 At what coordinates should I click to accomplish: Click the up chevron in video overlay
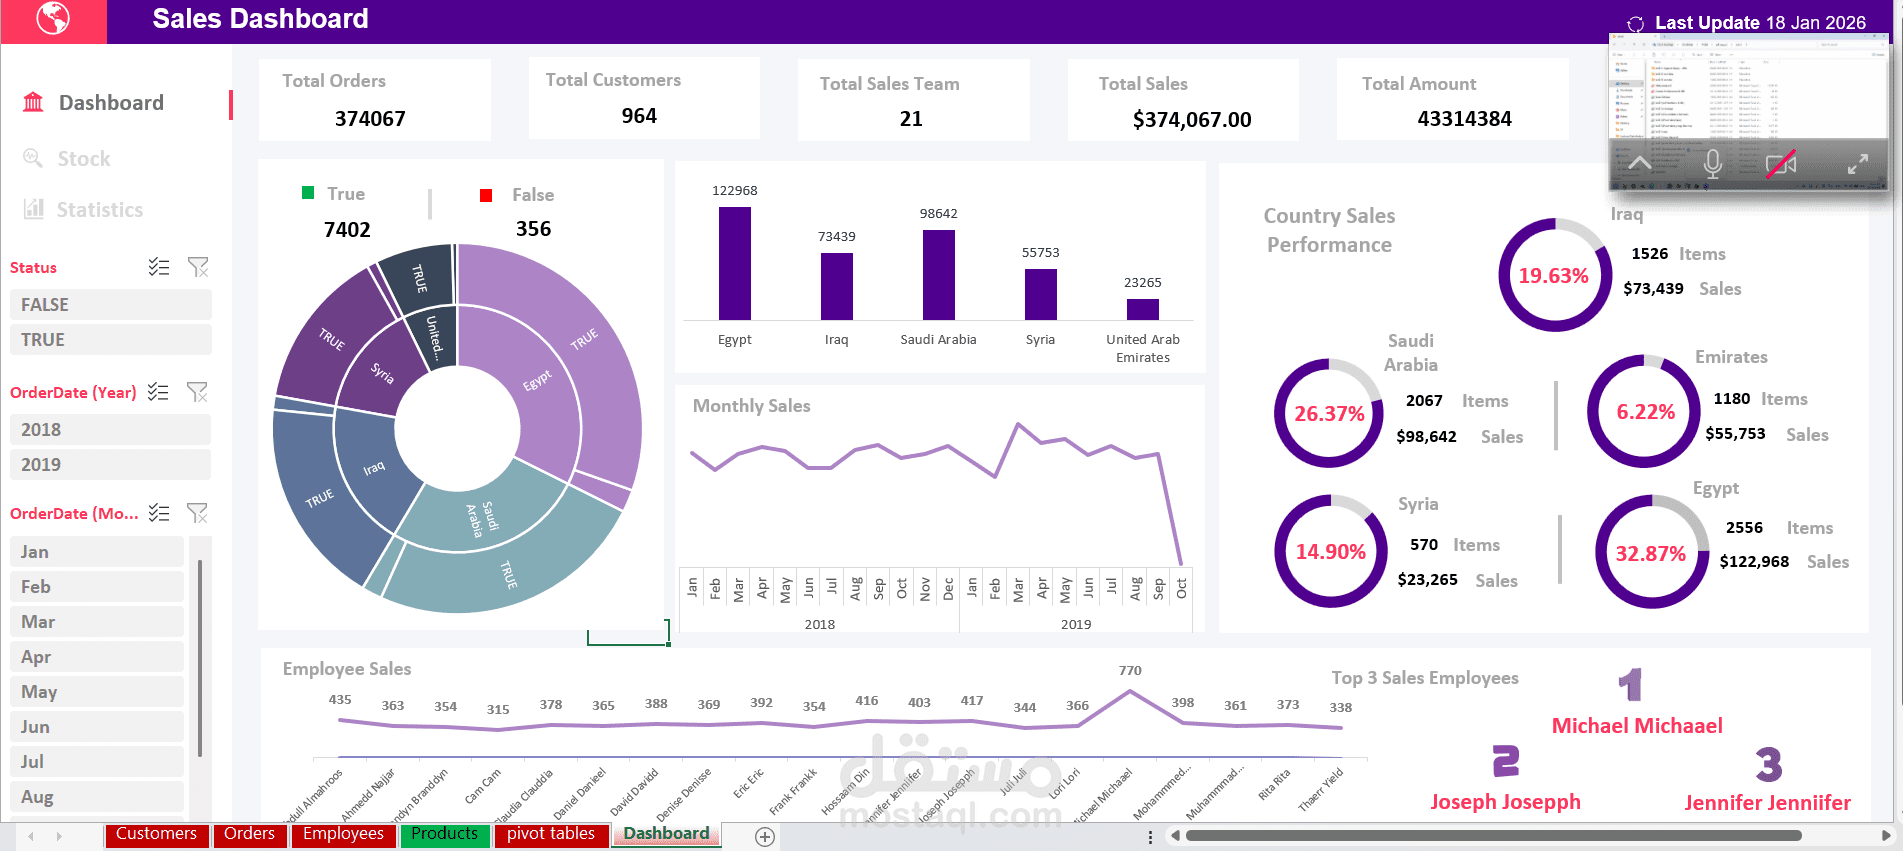[1640, 163]
